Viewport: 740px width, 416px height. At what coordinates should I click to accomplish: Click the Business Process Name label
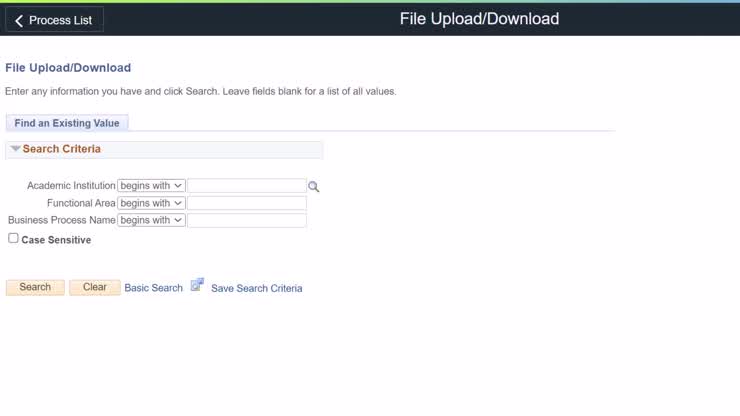61,220
